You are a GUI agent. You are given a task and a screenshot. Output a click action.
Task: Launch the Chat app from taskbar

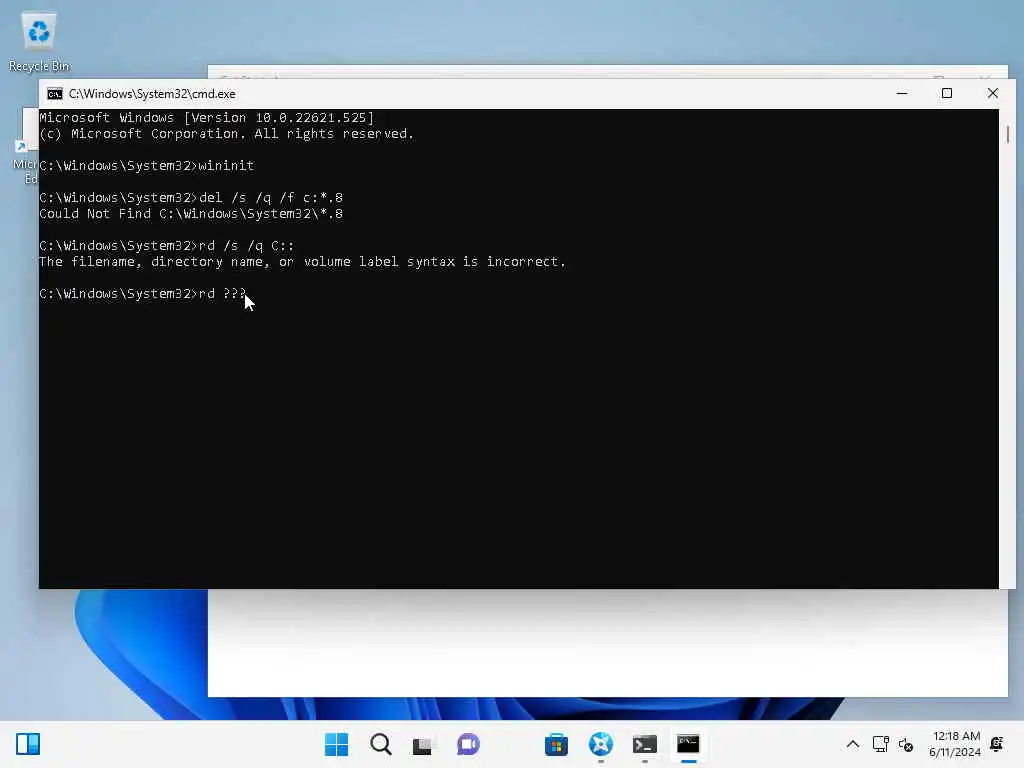pos(468,744)
